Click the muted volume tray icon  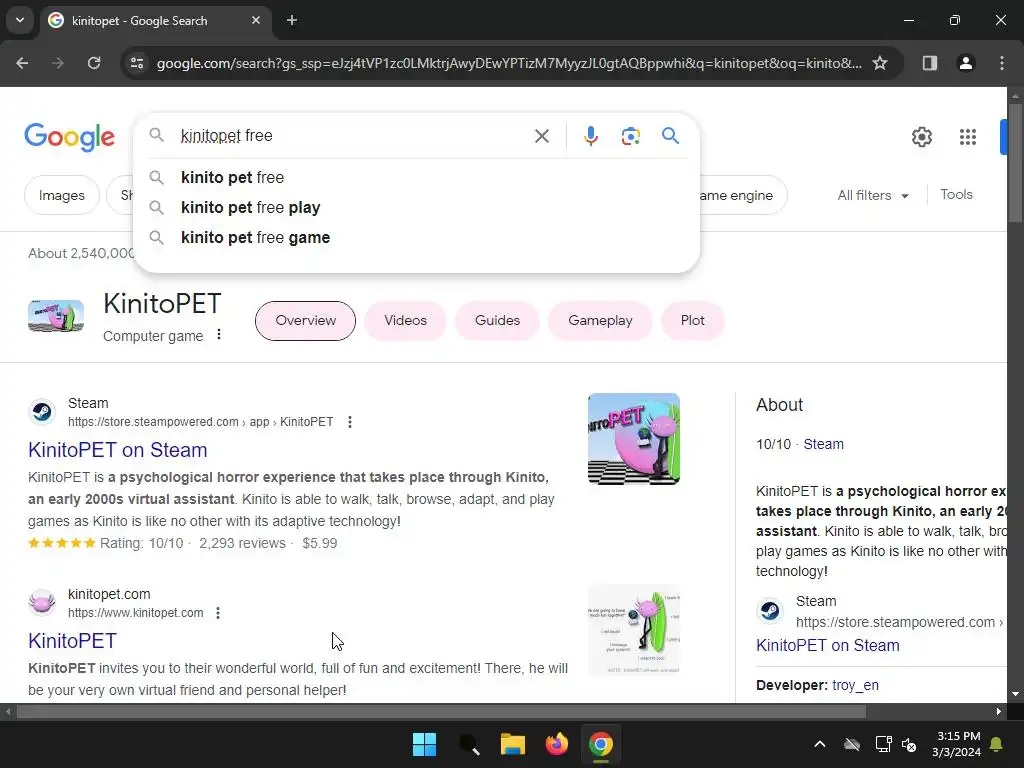[x=909, y=744]
